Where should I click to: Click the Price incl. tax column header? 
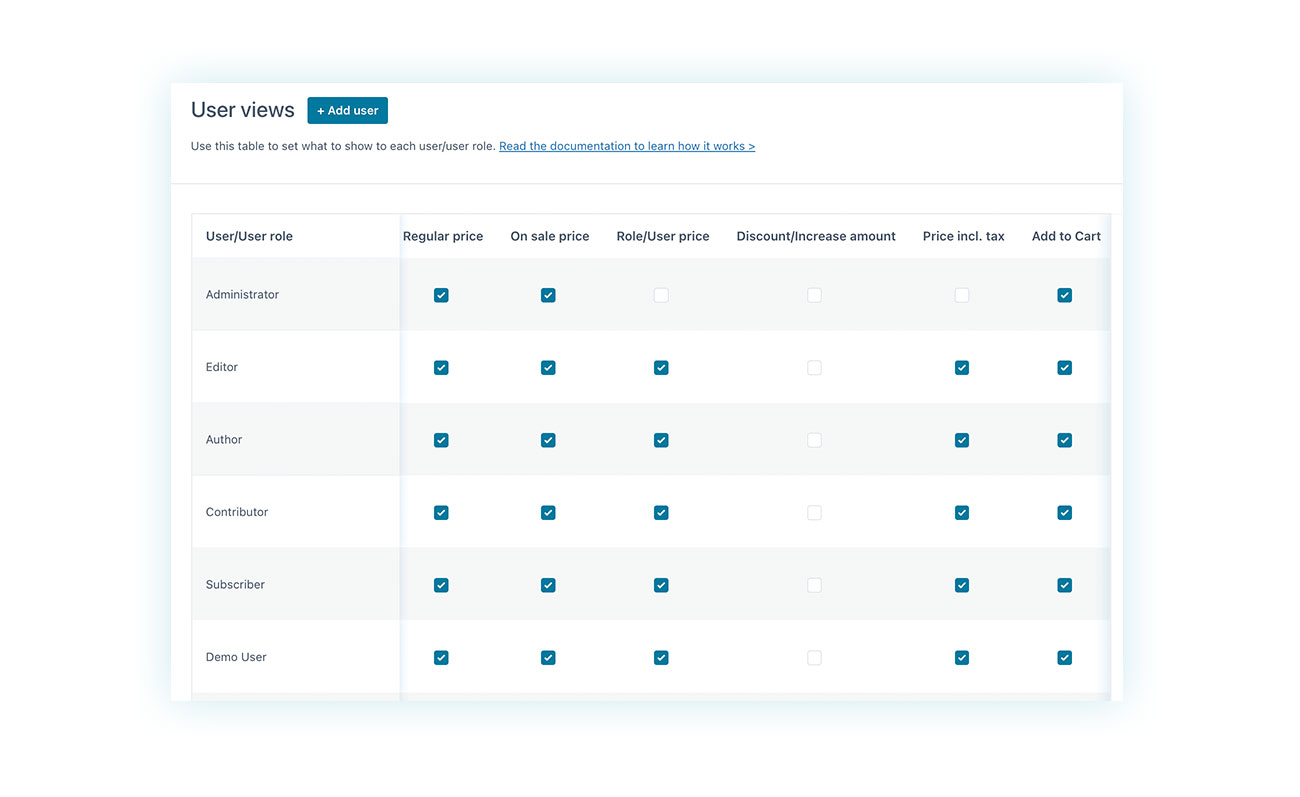(x=964, y=237)
